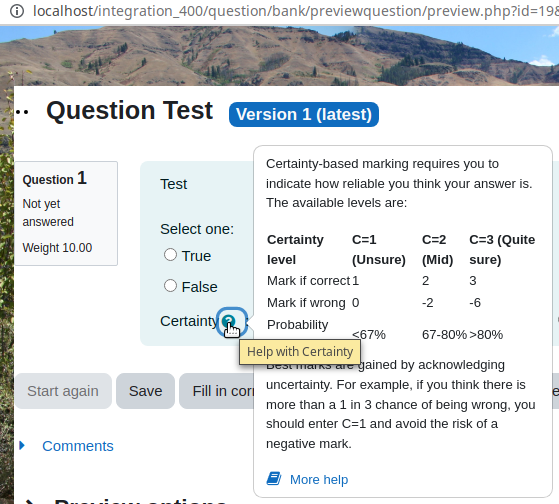The width and height of the screenshot is (559, 504).
Task: Open the Comments link
Action: (78, 446)
